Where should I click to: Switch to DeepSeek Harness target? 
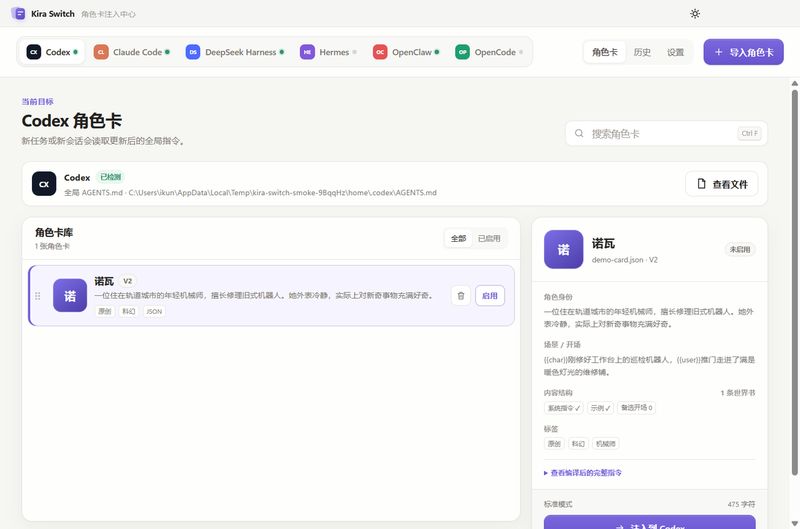(x=235, y=52)
